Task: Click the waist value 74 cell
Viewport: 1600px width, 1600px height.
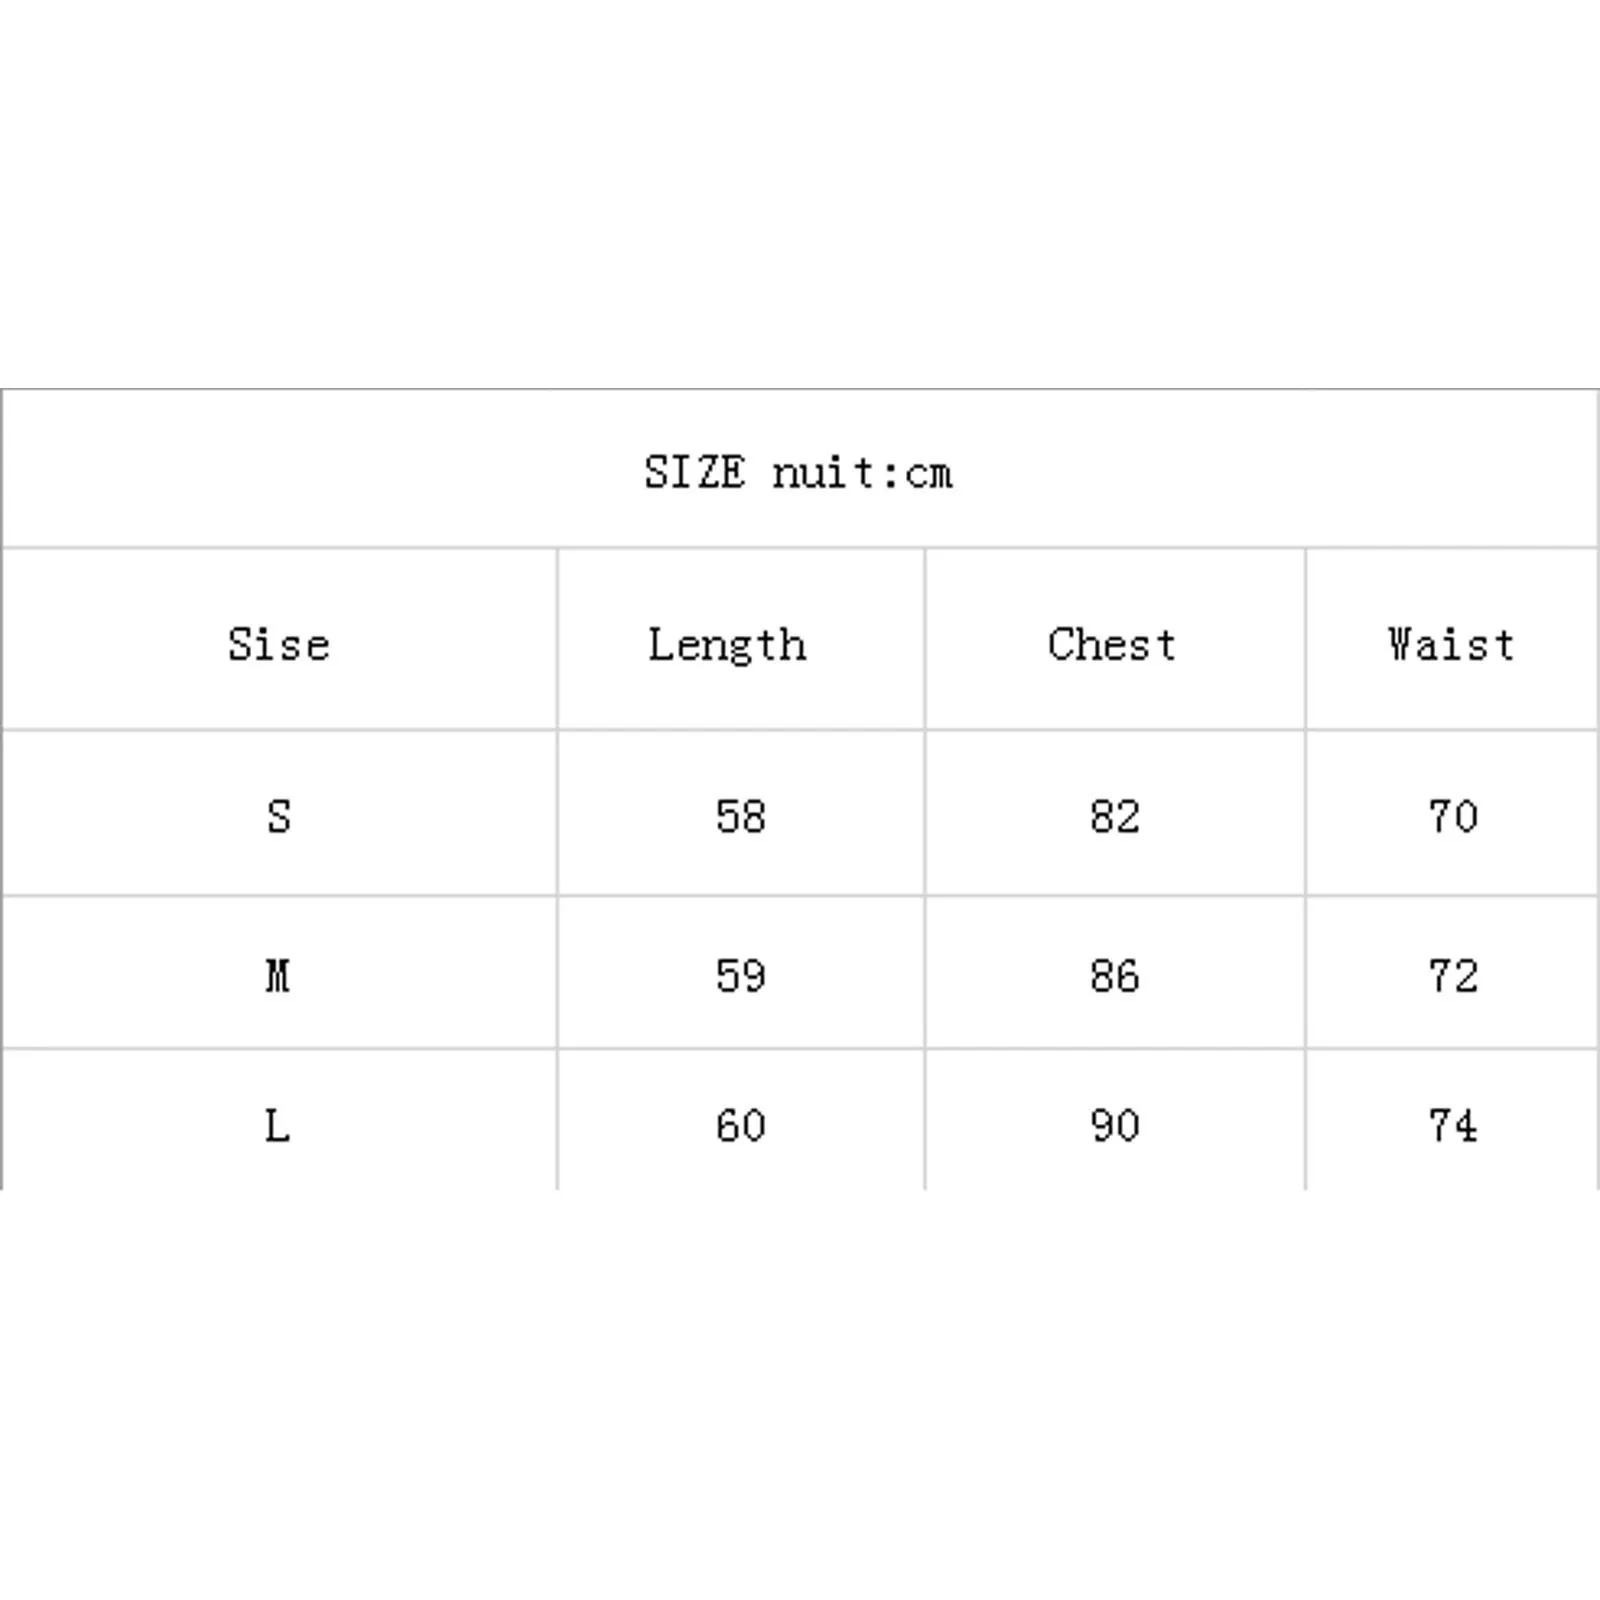Action: point(1453,1126)
